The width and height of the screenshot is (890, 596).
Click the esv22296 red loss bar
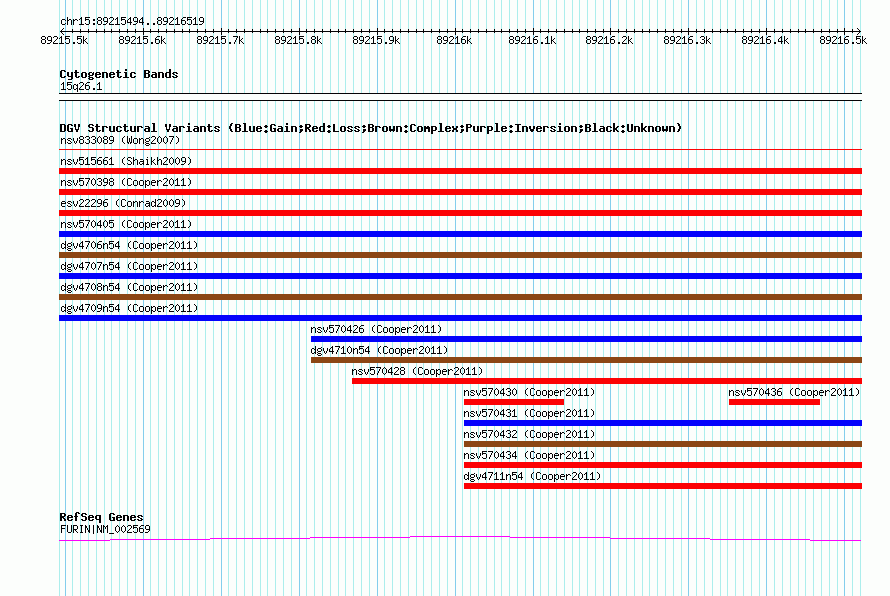pyautogui.click(x=460, y=213)
